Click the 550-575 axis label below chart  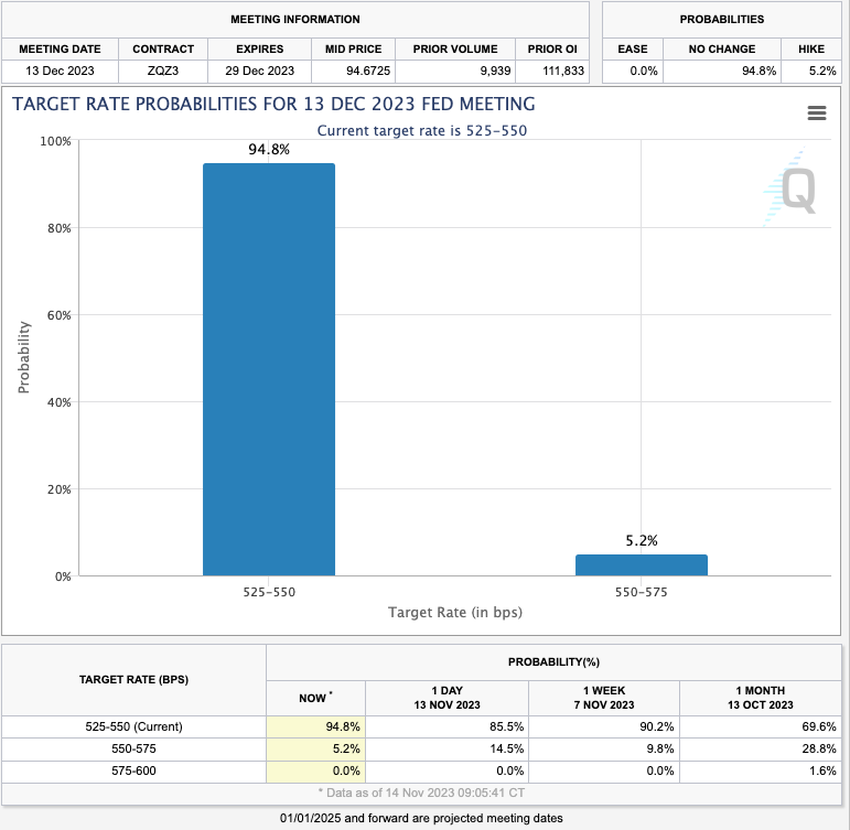[x=641, y=591]
